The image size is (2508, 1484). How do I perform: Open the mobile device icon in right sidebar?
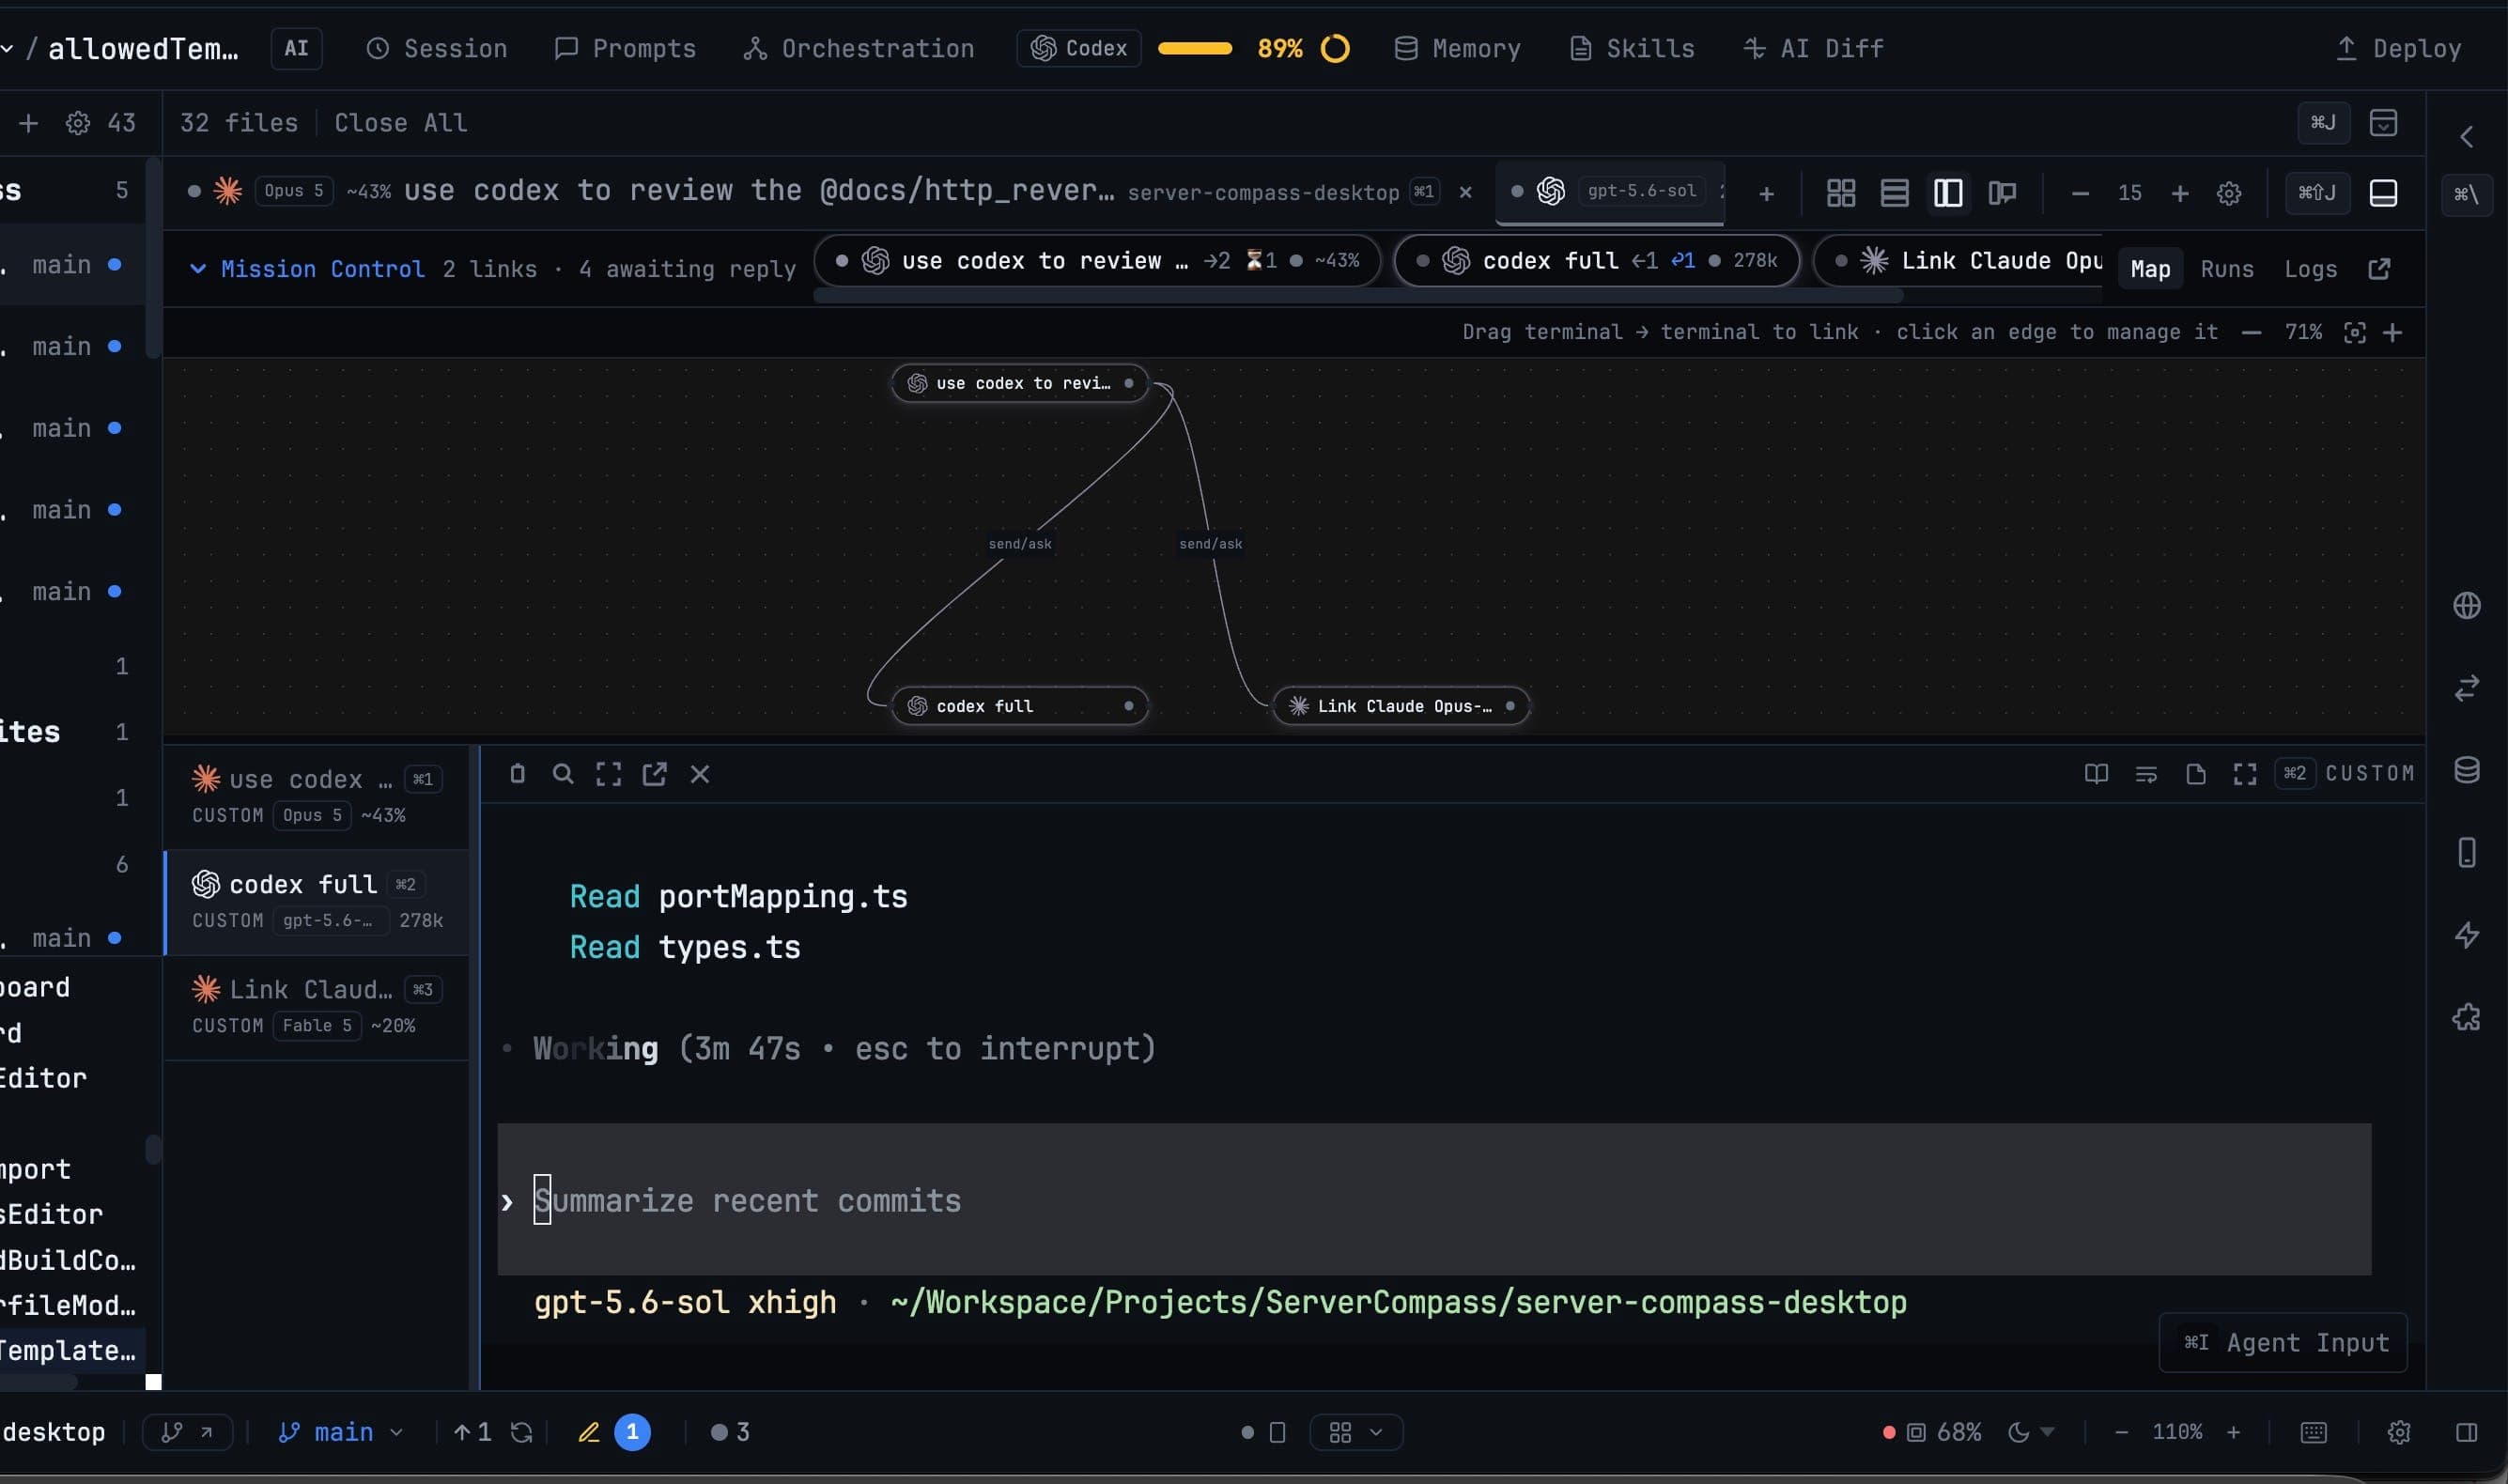click(2466, 852)
